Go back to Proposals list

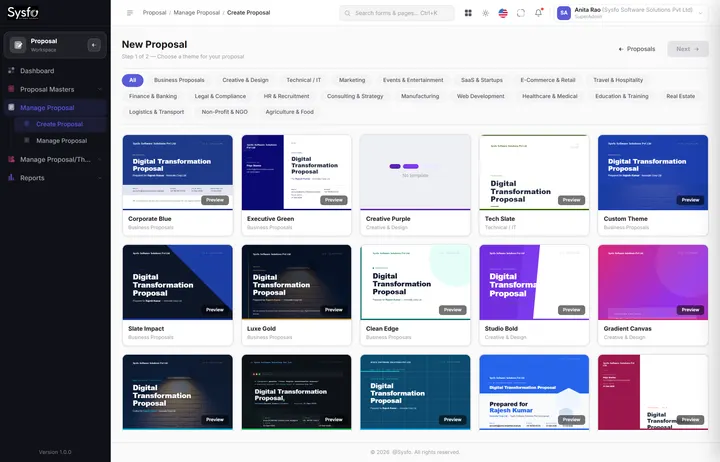(x=636, y=49)
